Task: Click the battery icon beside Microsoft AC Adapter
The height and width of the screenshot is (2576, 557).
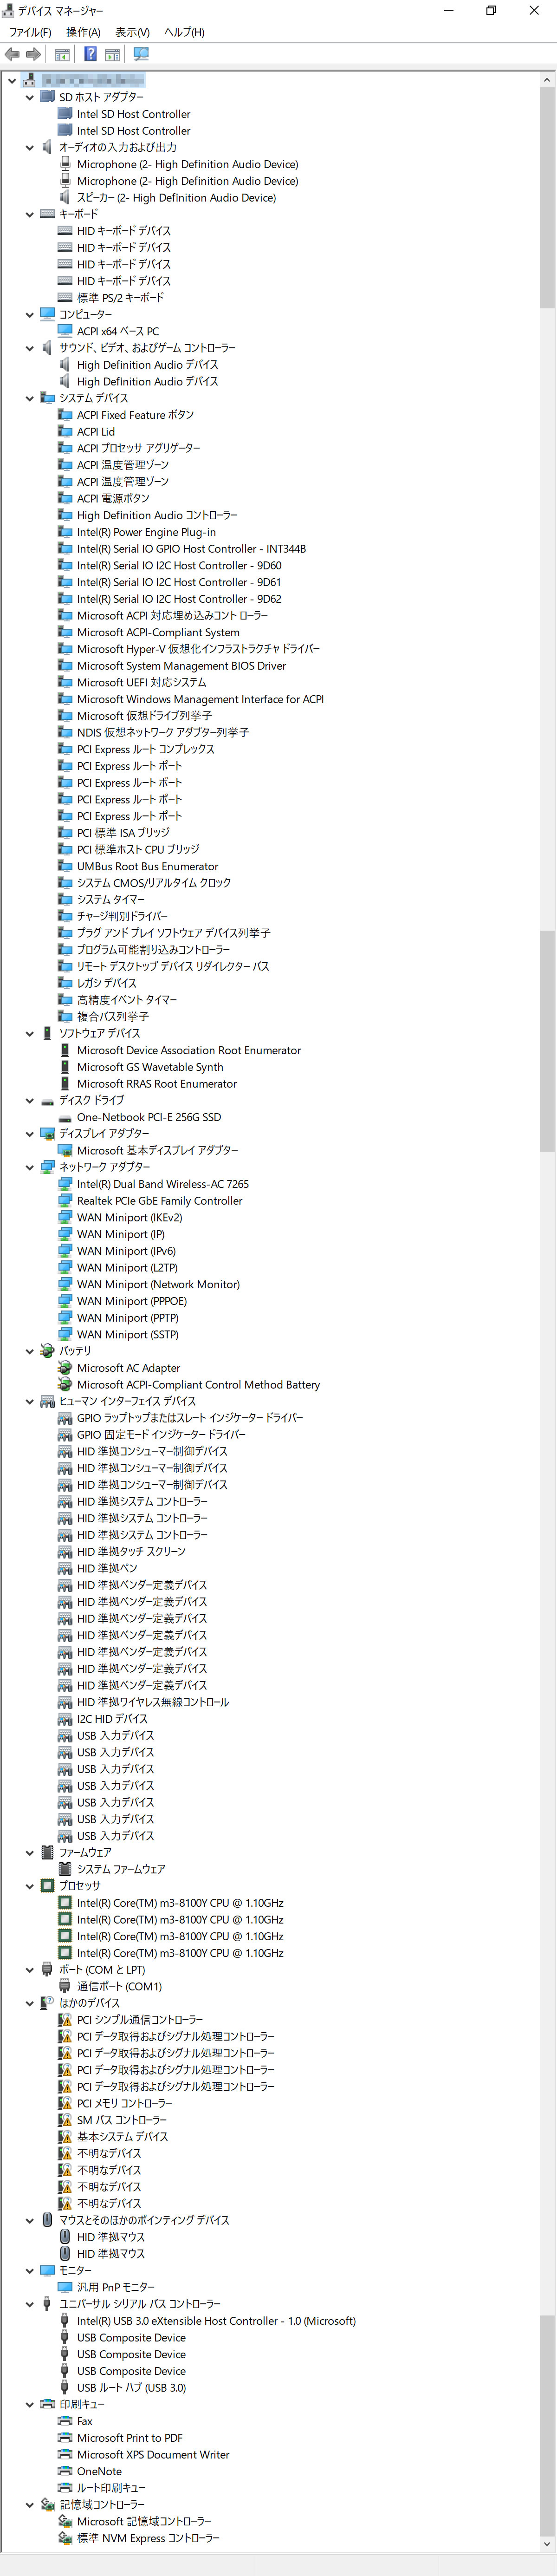Action: 65,1367
